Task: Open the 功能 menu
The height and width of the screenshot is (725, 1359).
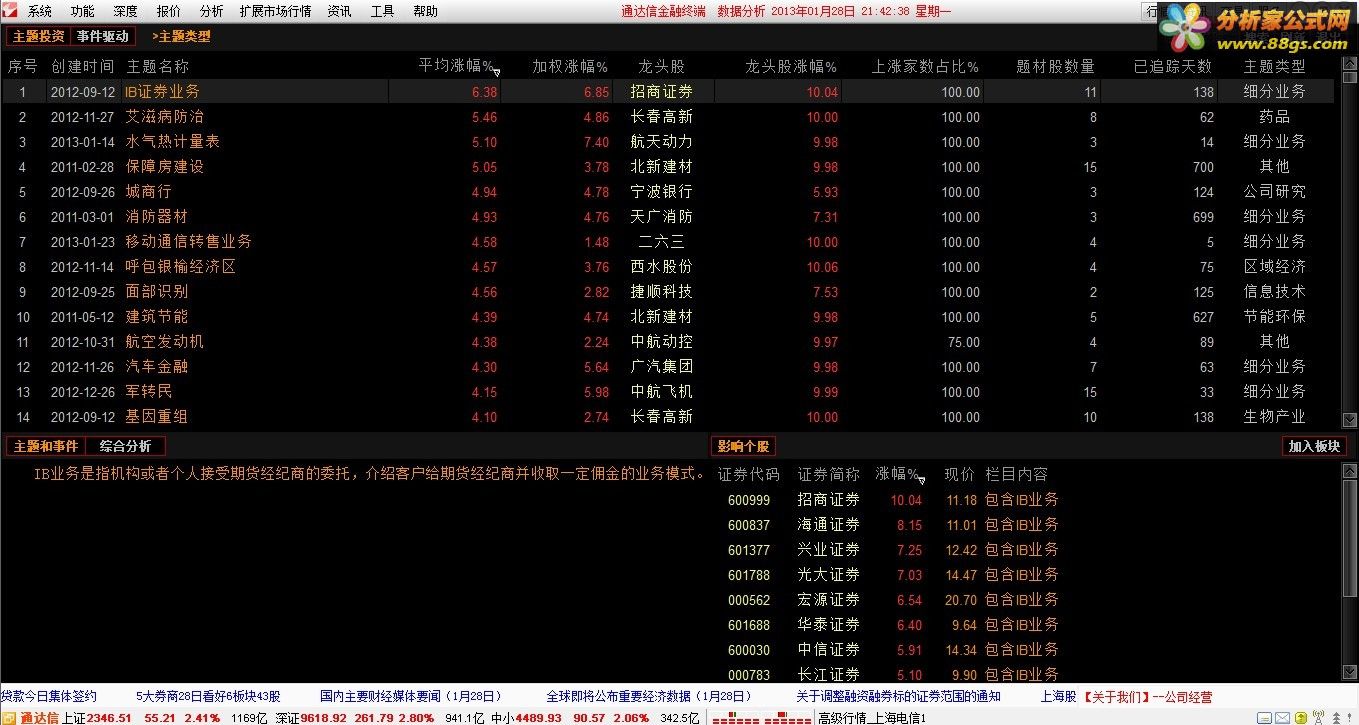Action: coord(83,12)
